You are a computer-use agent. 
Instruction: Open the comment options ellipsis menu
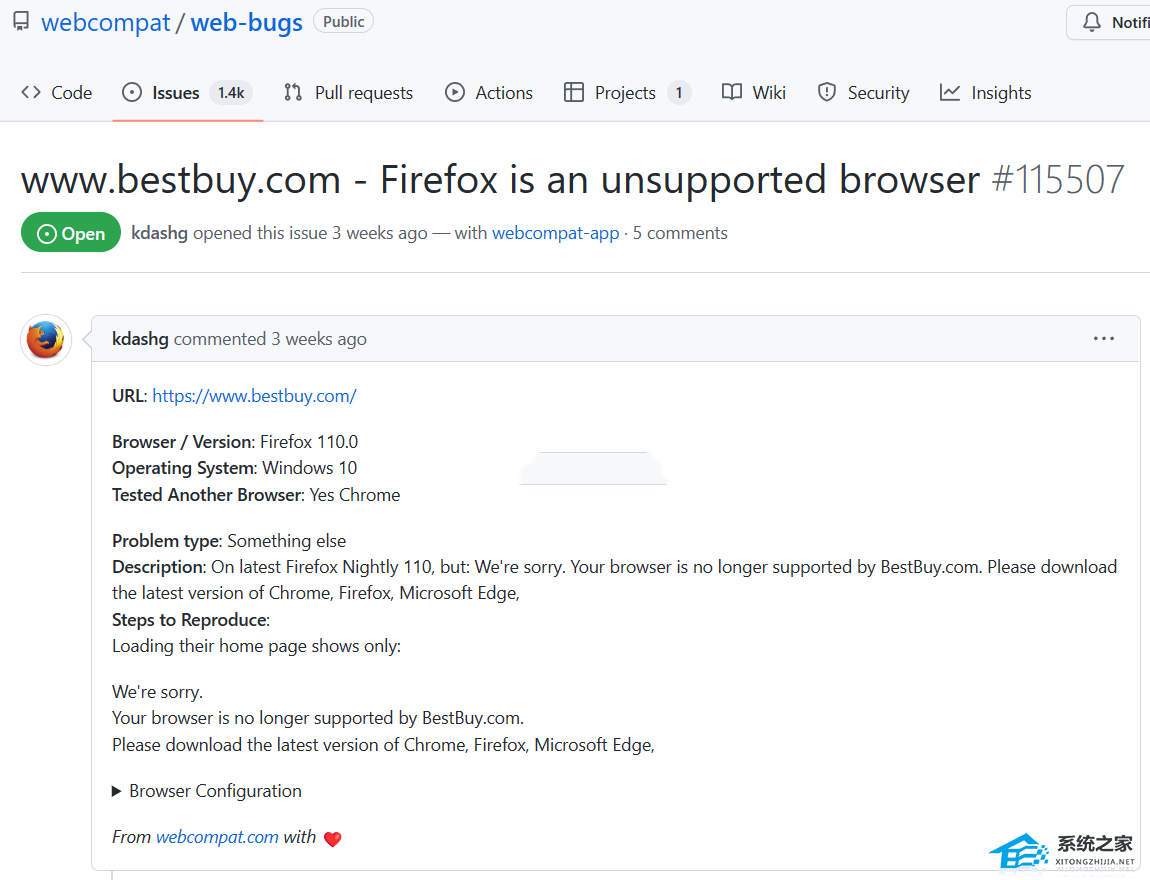tap(1104, 339)
